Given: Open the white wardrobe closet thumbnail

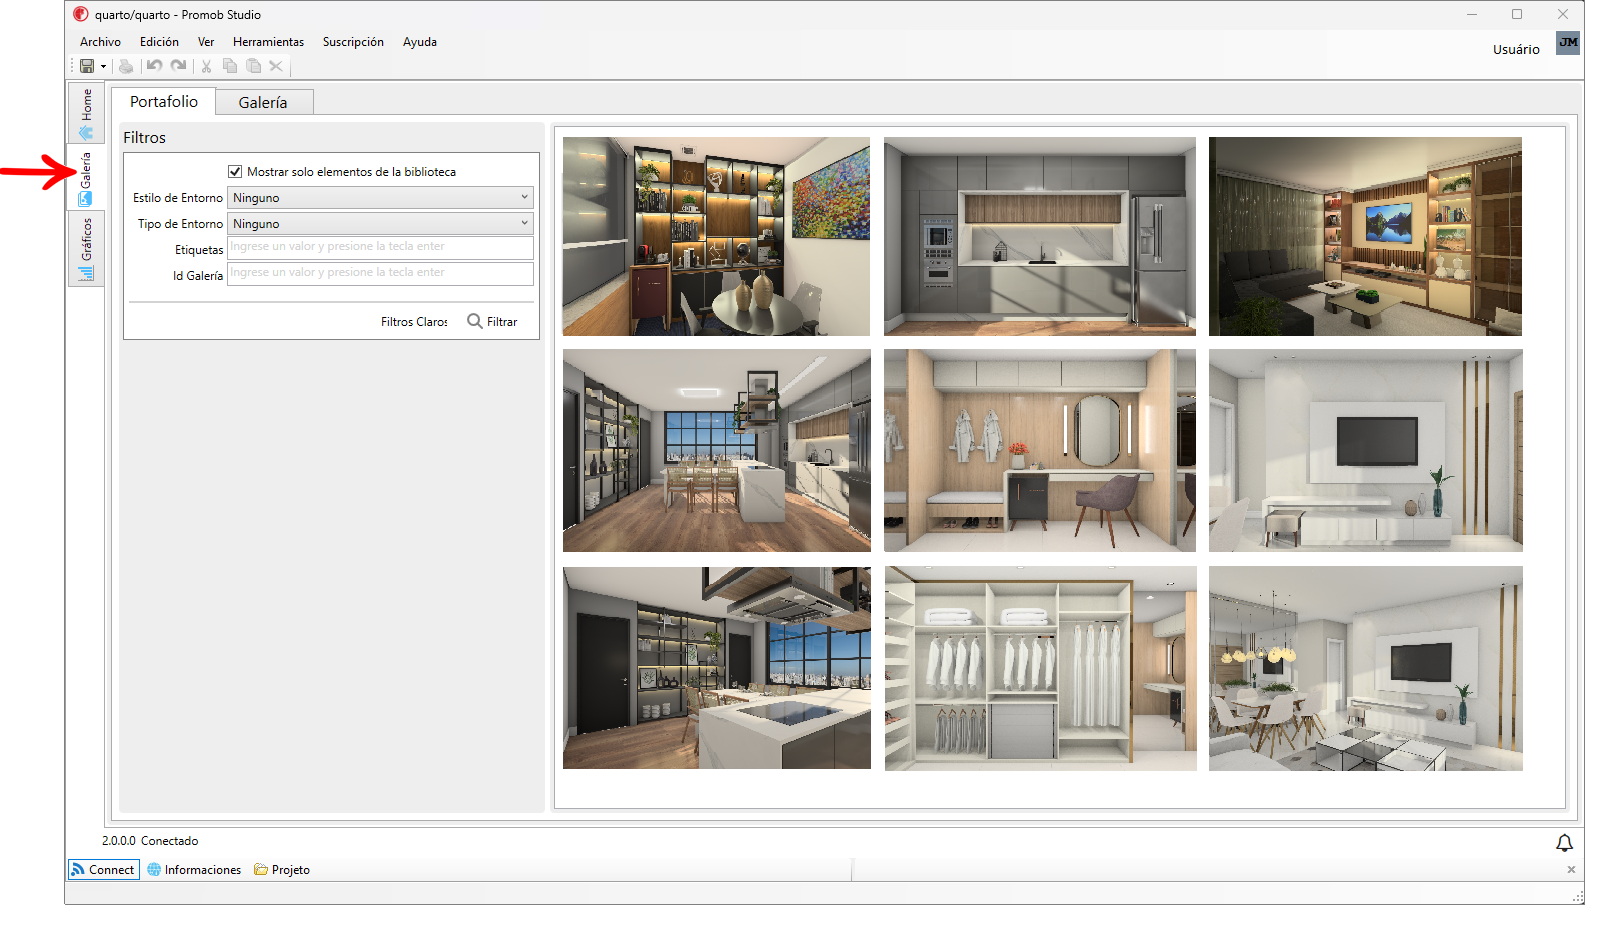Looking at the screenshot, I should 1040,668.
